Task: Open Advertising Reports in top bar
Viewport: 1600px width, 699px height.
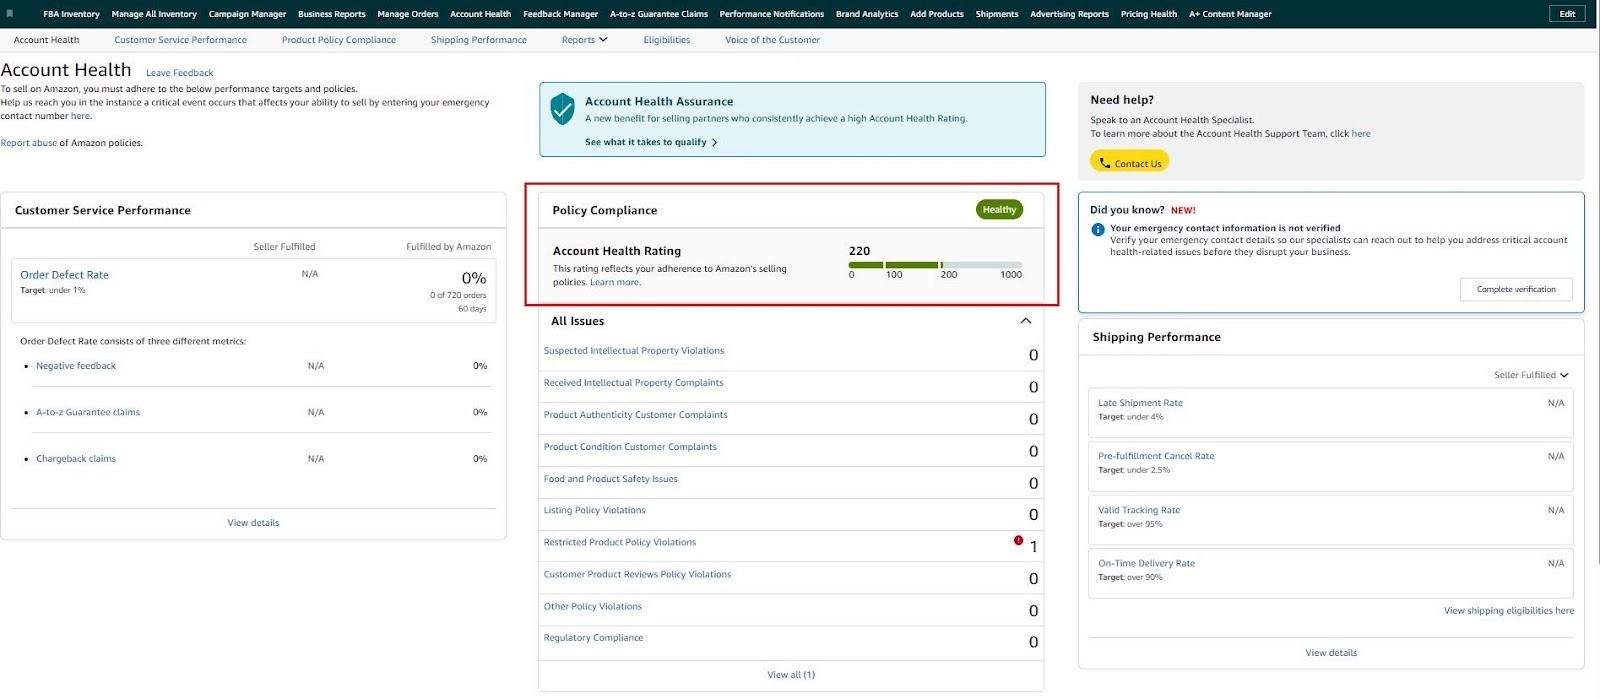Action: tap(1069, 14)
